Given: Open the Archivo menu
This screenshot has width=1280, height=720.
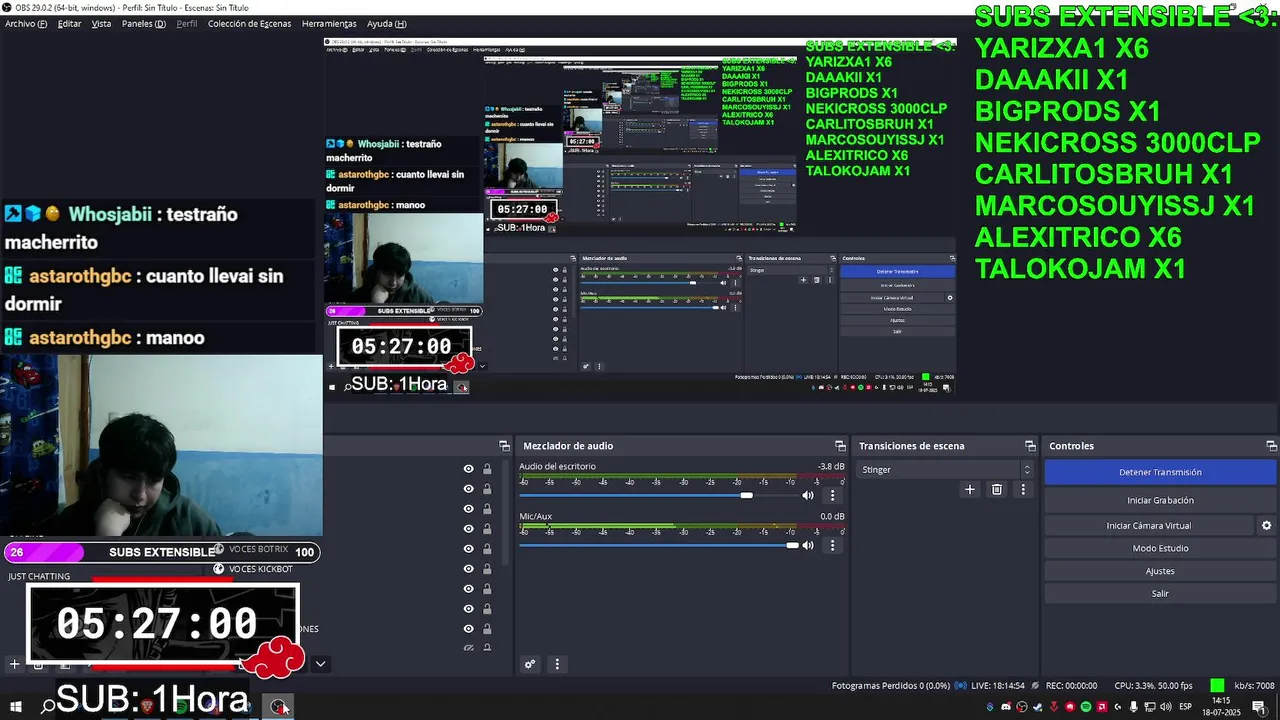Looking at the screenshot, I should [x=26, y=23].
